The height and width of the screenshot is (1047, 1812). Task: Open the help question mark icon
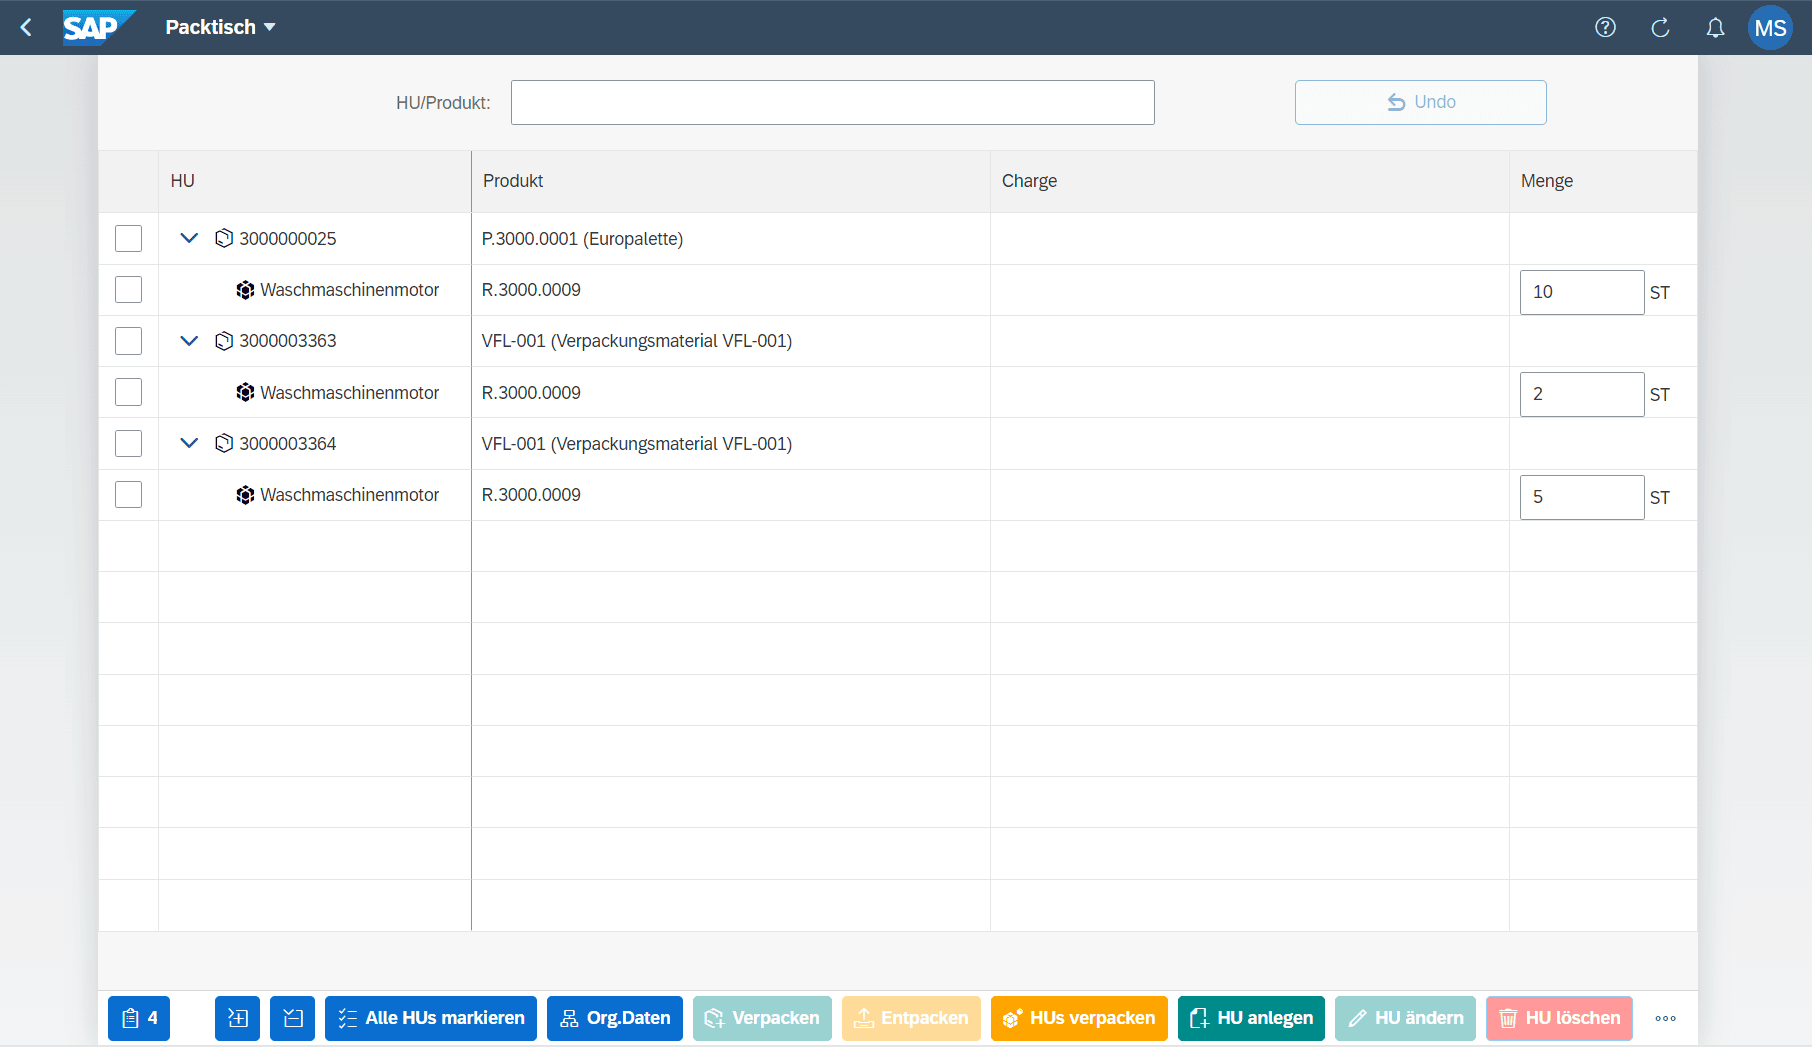click(x=1605, y=27)
